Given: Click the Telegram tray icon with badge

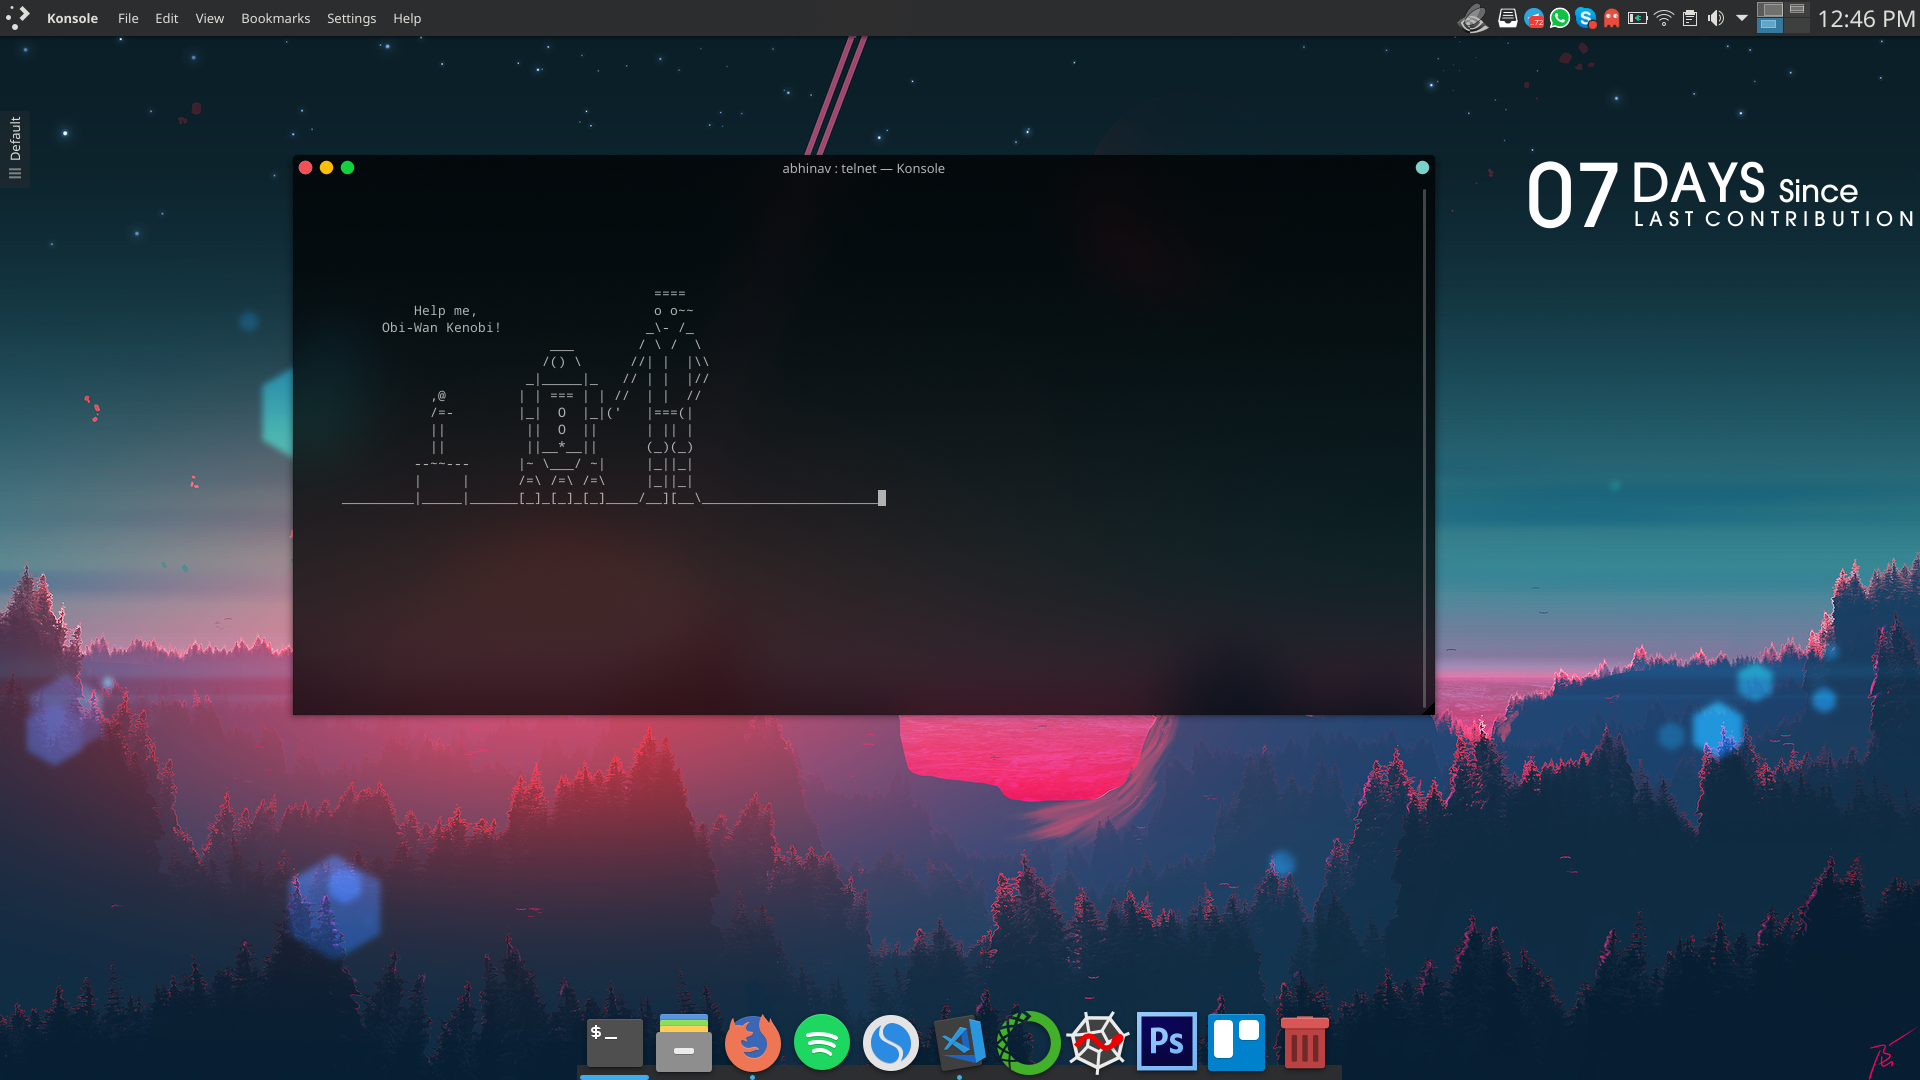Looking at the screenshot, I should coord(1533,18).
